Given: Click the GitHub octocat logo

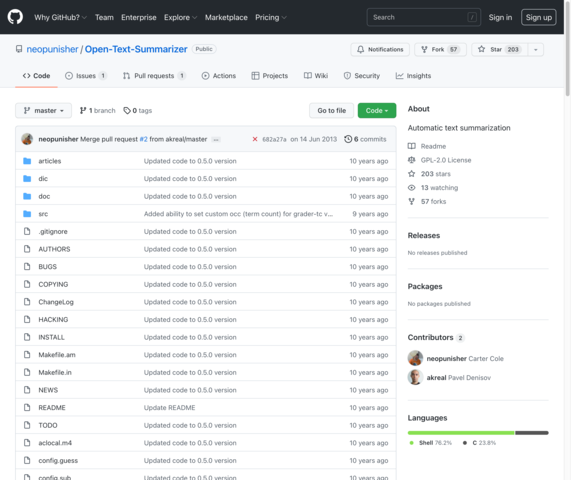Looking at the screenshot, I should pos(15,17).
